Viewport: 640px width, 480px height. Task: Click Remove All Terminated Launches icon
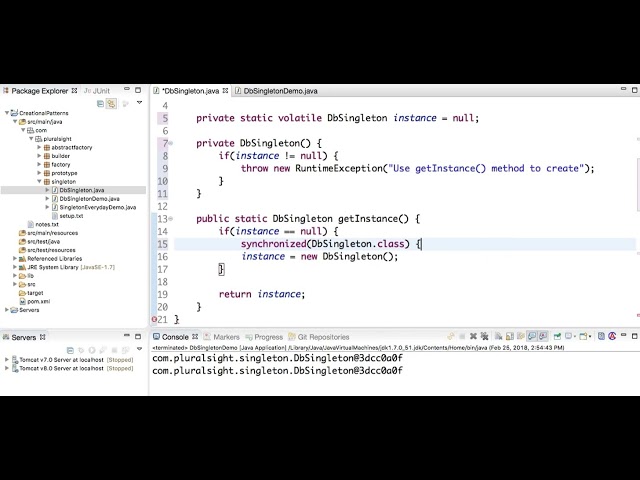pos(484,336)
